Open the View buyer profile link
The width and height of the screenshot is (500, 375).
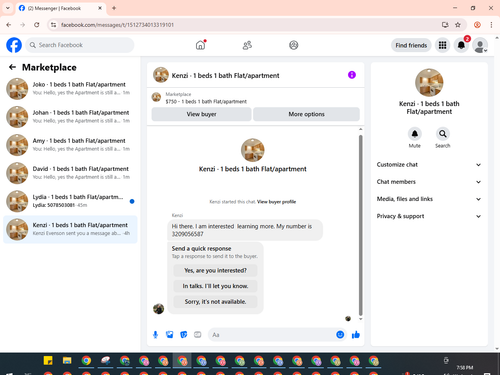click(276, 202)
